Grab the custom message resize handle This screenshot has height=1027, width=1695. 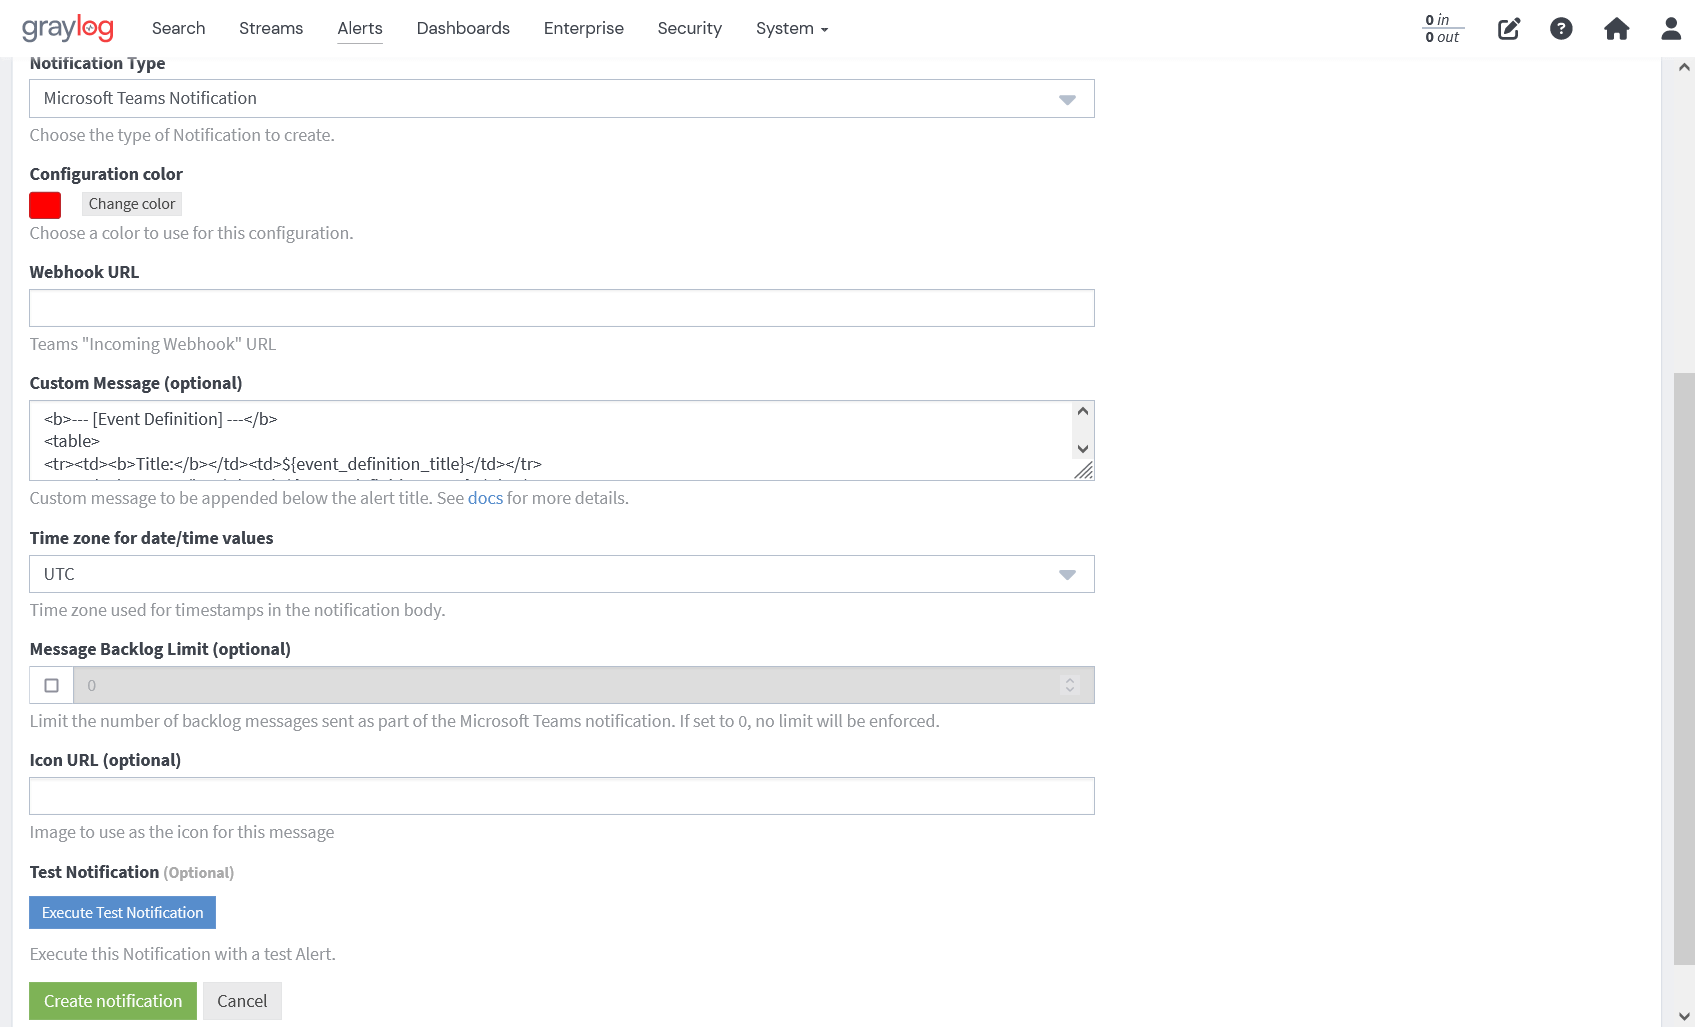pos(1083,470)
